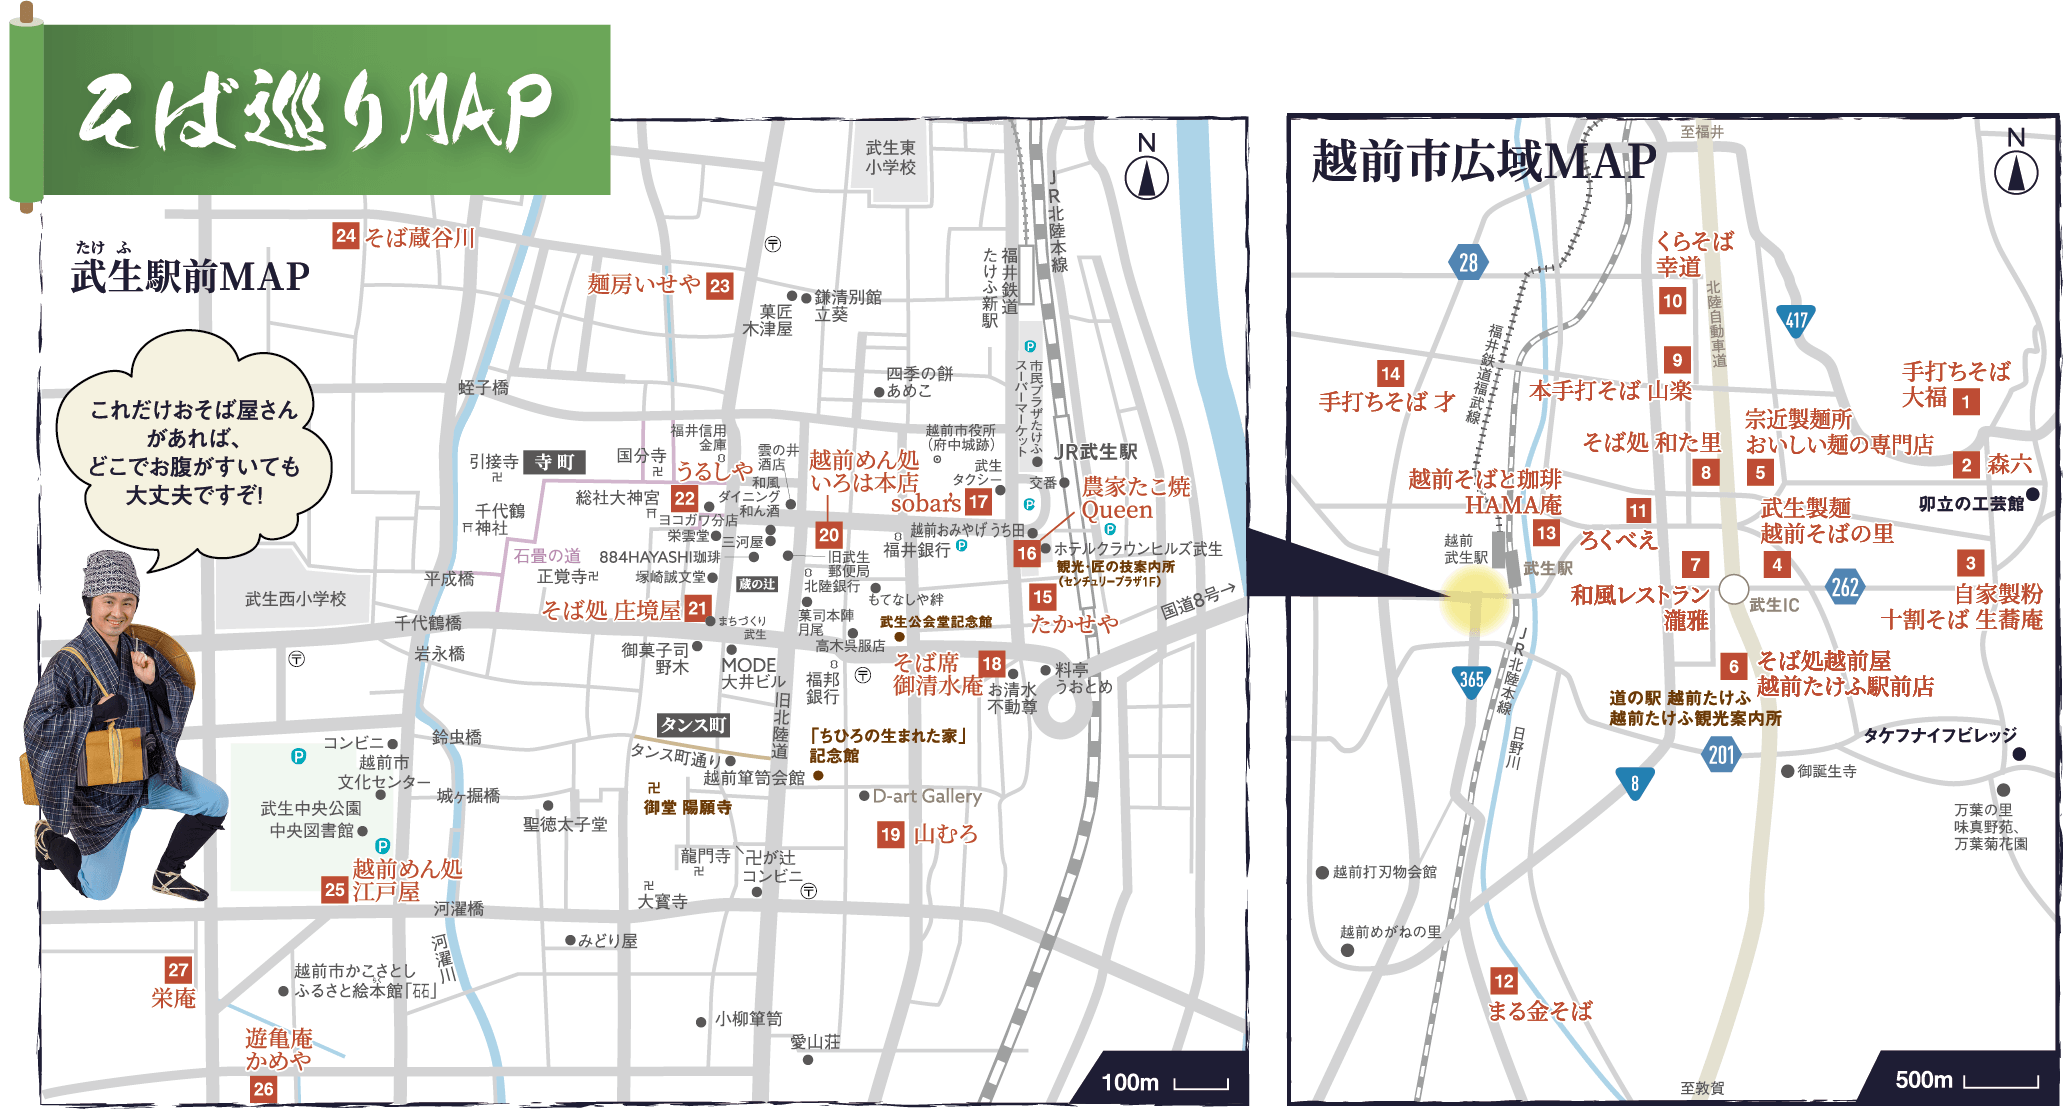Viewport: 2063px width, 1109px height.
Task: Click number marker 14 above 手打ちそば 才
Action: 1391,374
